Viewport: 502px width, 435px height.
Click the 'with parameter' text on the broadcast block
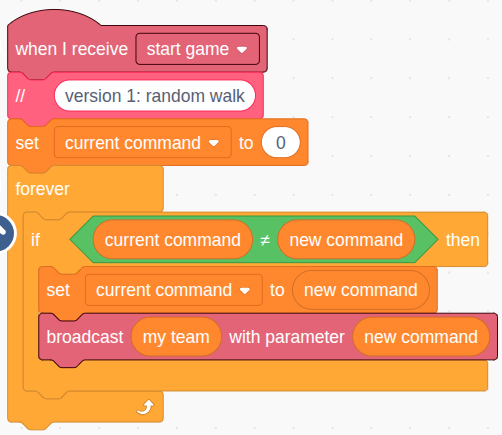click(x=287, y=337)
